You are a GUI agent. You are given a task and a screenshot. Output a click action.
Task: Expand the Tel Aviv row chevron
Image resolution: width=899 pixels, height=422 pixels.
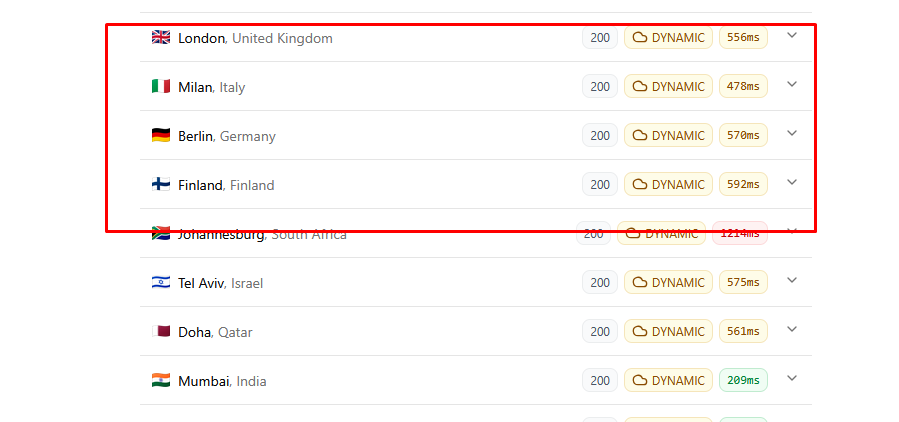(792, 281)
